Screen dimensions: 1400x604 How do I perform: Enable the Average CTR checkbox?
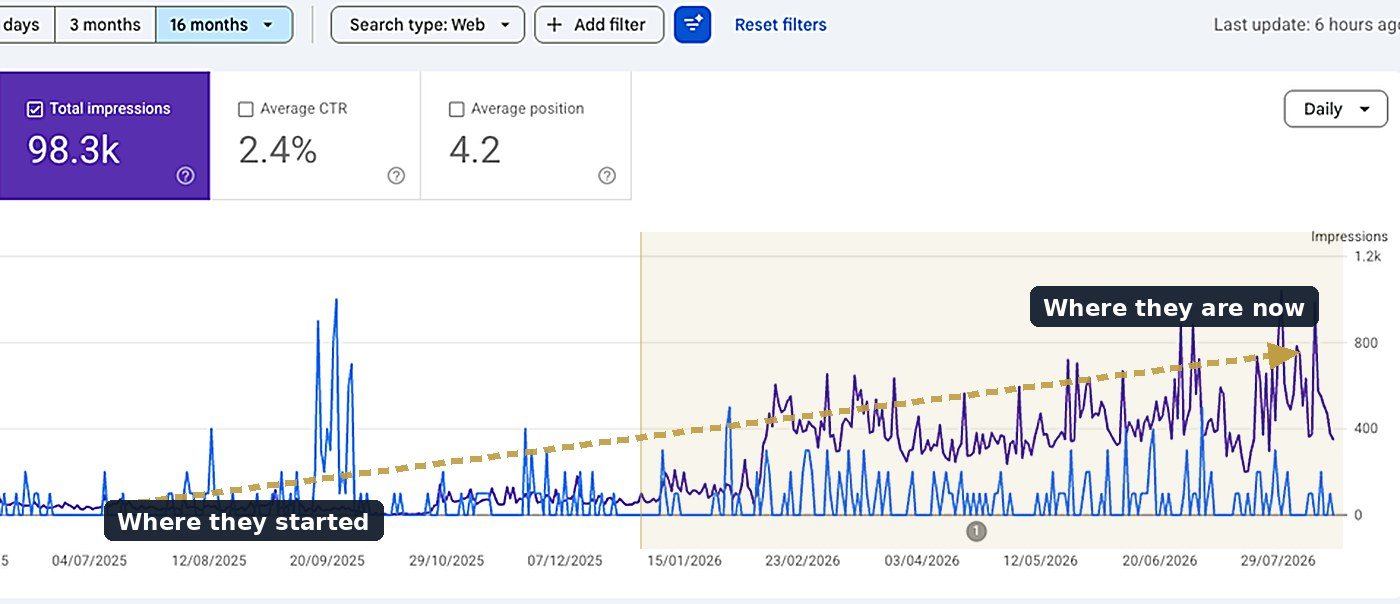[246, 109]
